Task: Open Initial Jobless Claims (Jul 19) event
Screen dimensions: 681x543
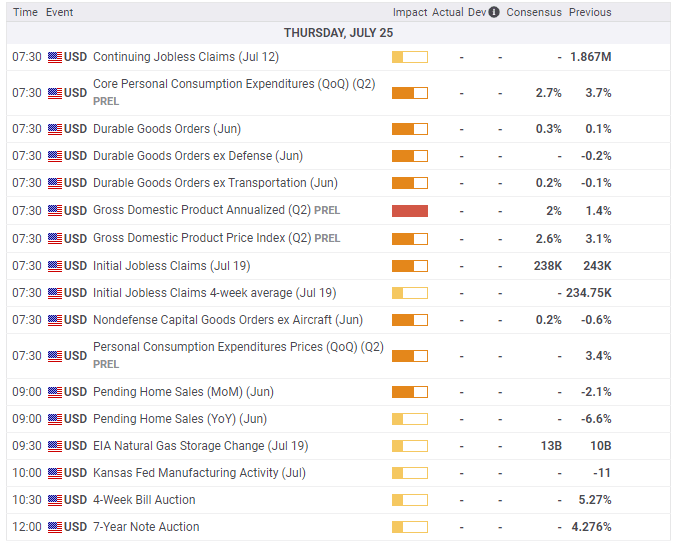Action: [x=172, y=266]
